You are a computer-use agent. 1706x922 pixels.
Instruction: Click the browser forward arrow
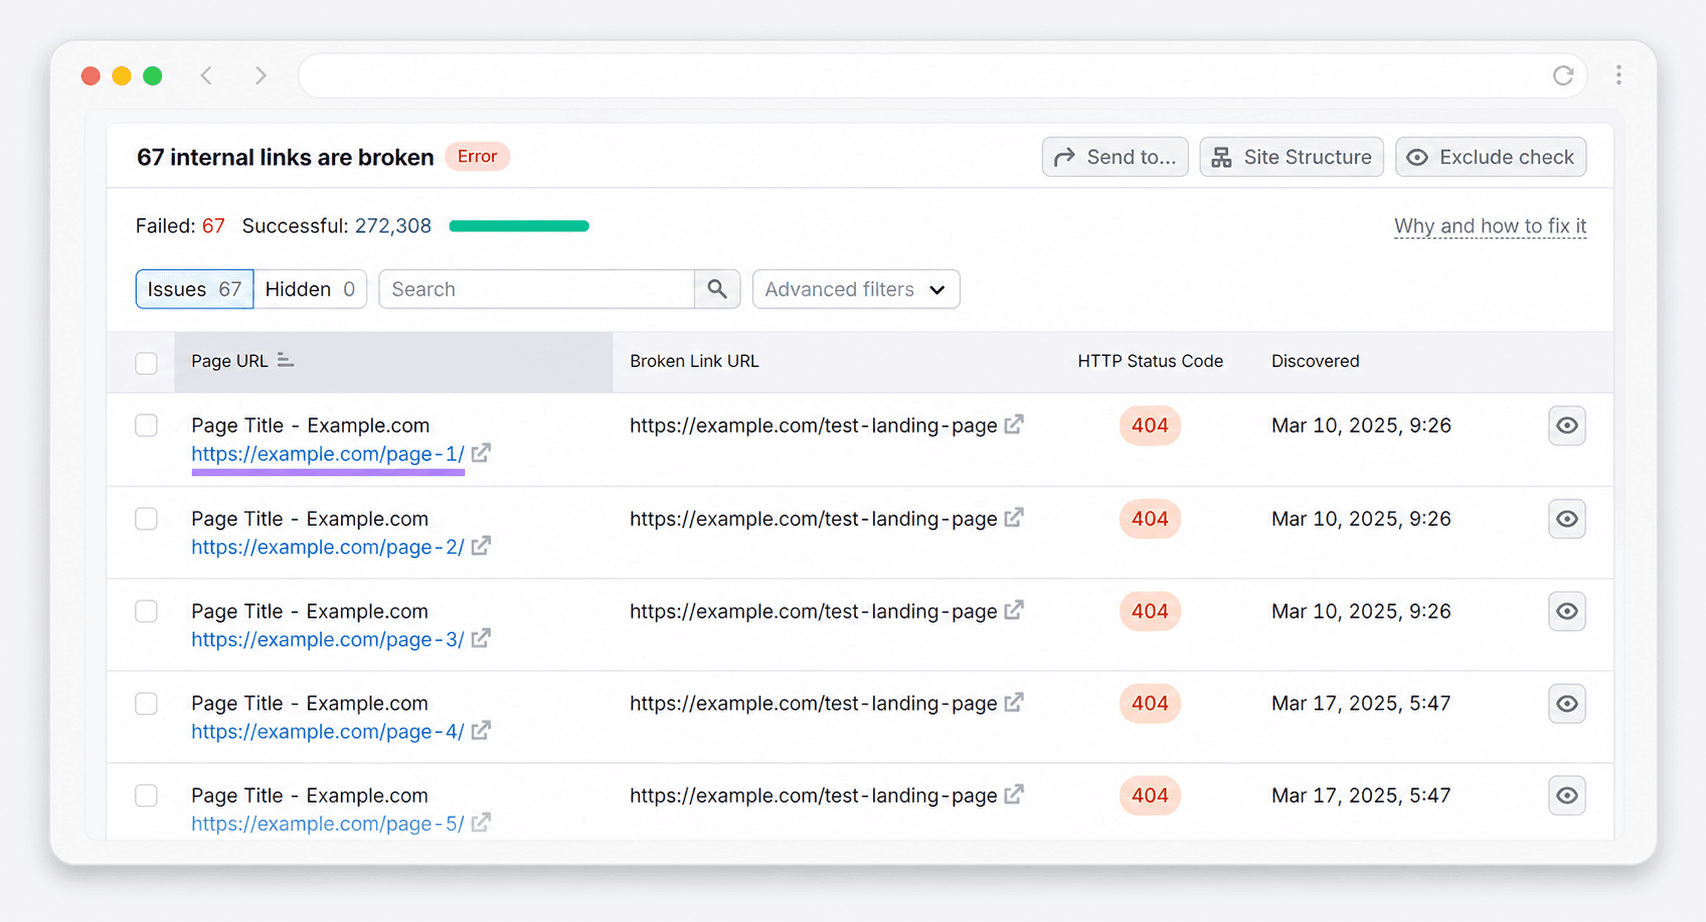click(260, 75)
